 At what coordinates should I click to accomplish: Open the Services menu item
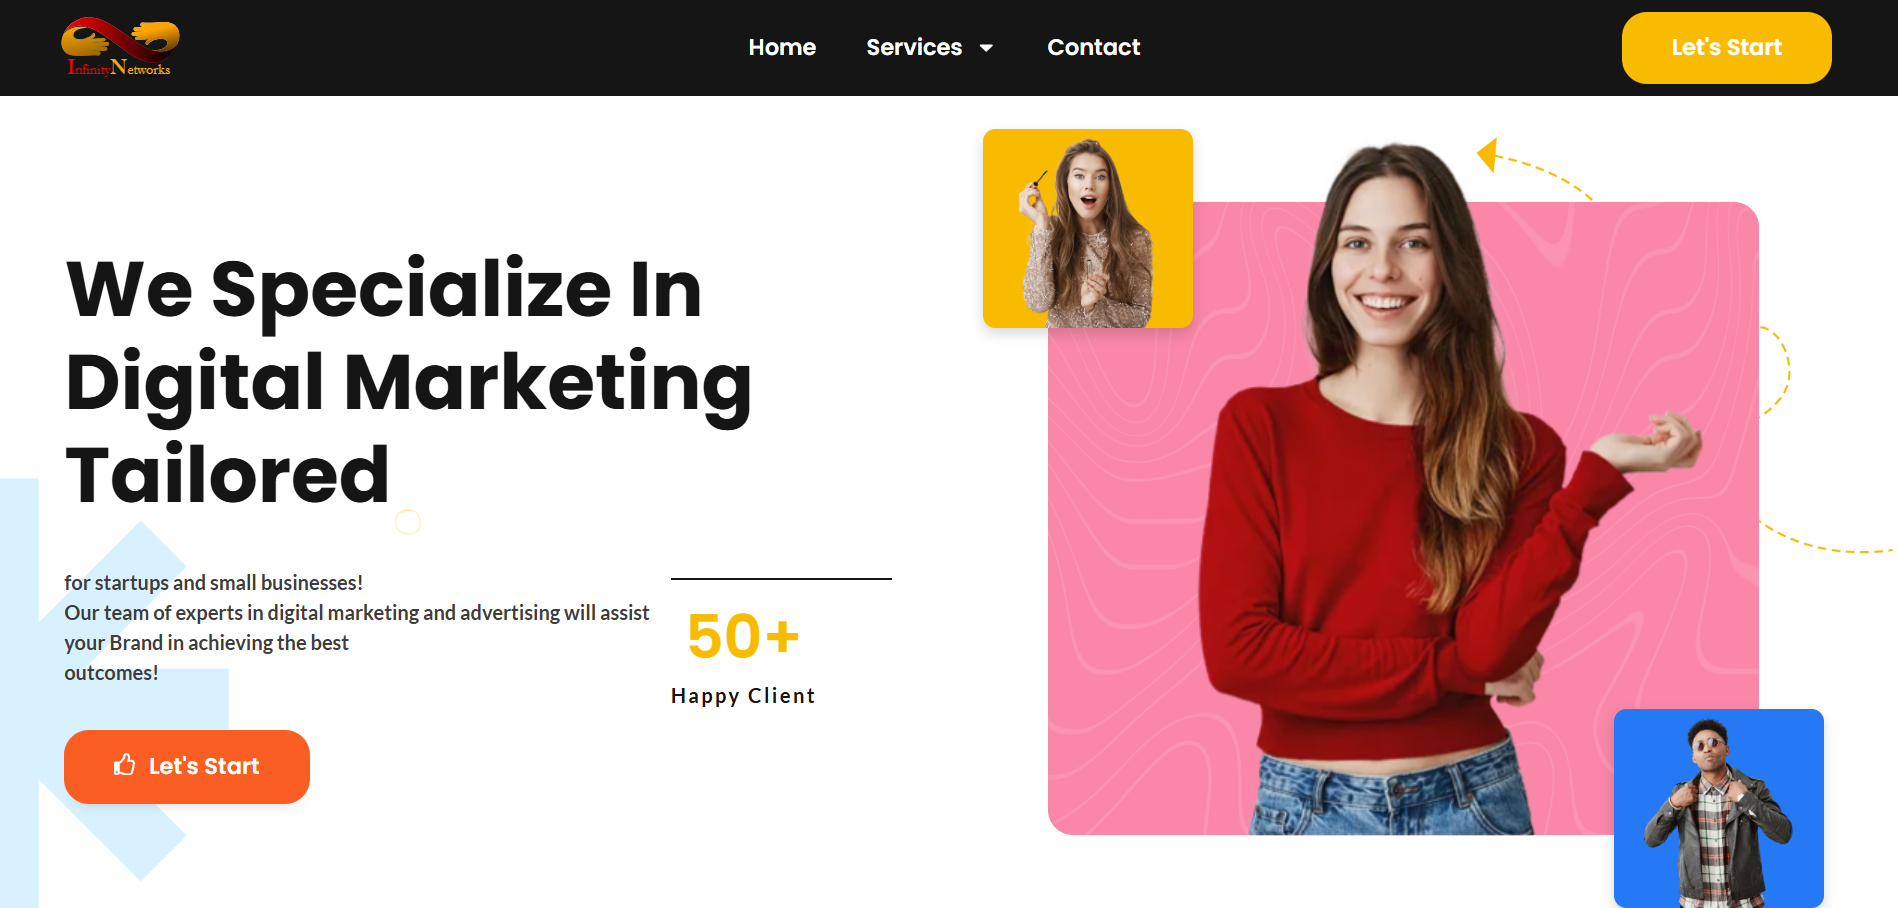(914, 47)
